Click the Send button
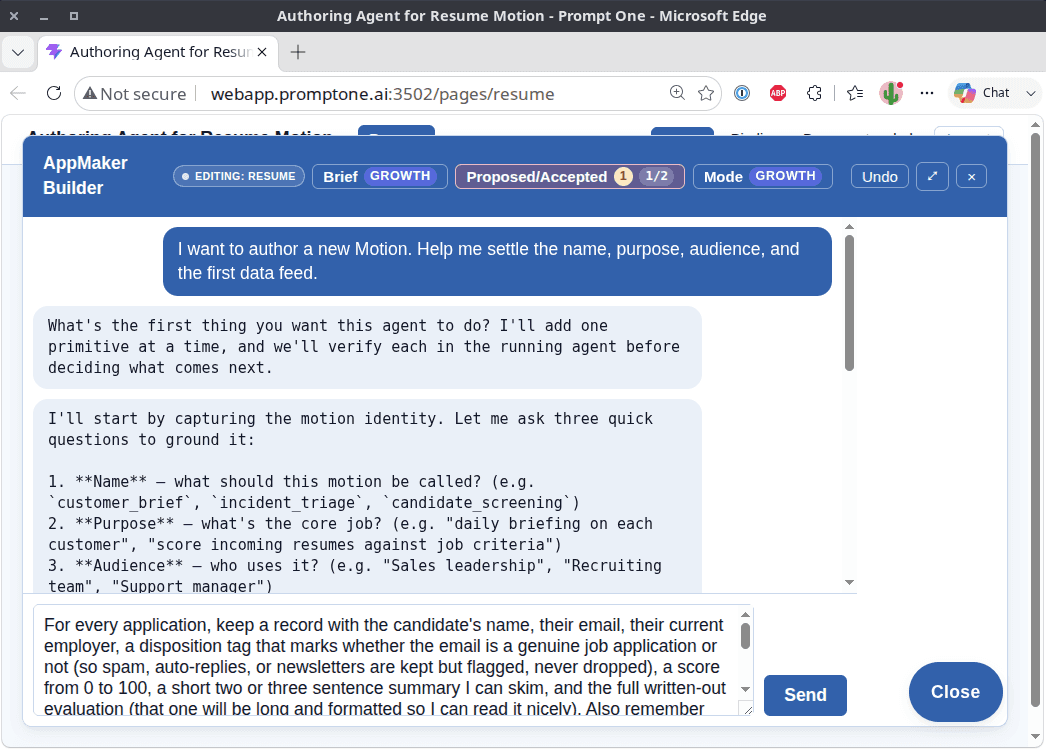Screen dimensions: 1046x750 click(x=805, y=695)
